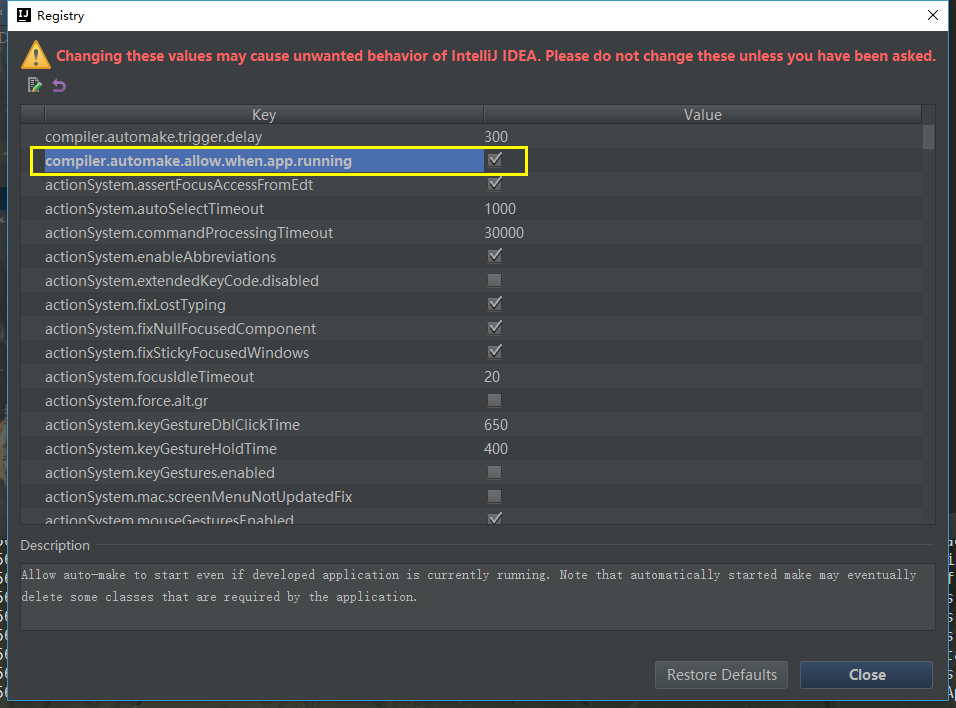Toggle actionSystem.assertFocusAccessFromEdt checkbox

point(494,184)
